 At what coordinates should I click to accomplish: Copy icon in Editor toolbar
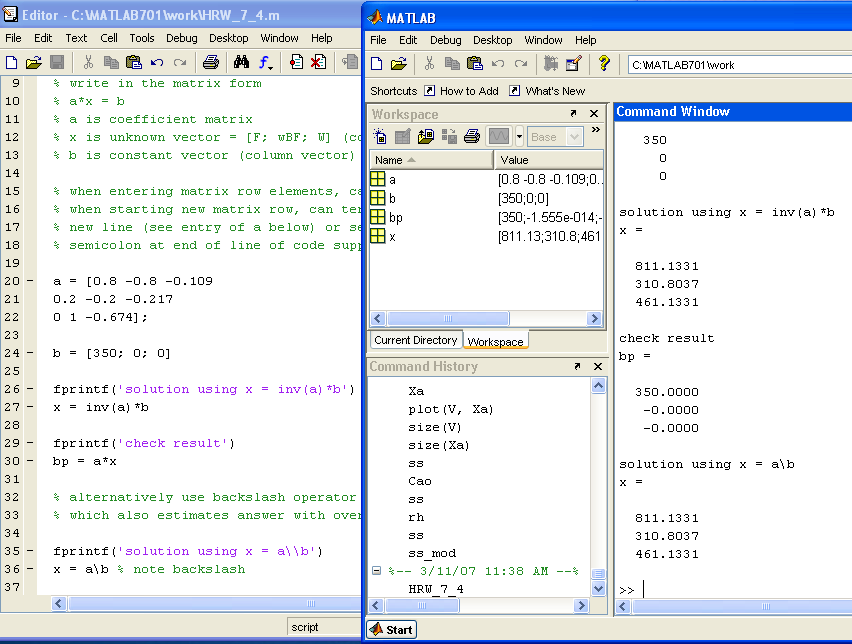tap(111, 62)
